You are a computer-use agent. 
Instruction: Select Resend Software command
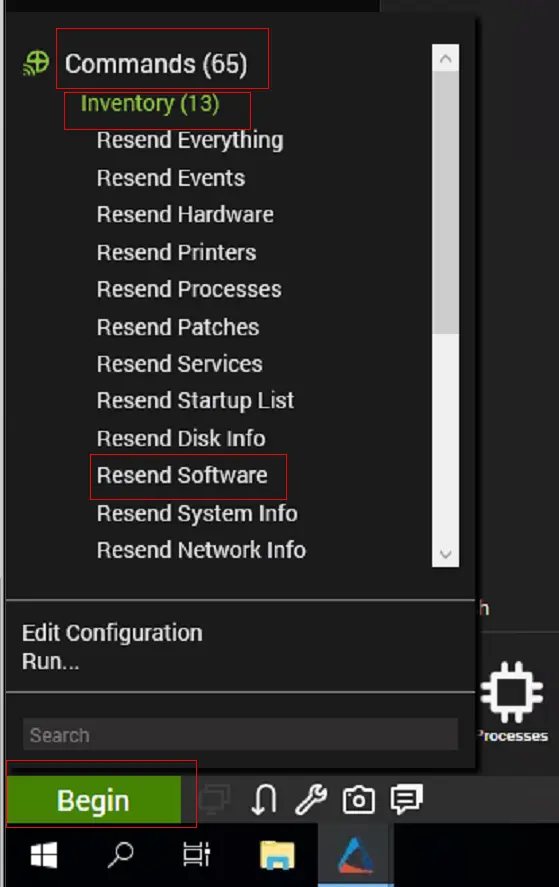182,475
